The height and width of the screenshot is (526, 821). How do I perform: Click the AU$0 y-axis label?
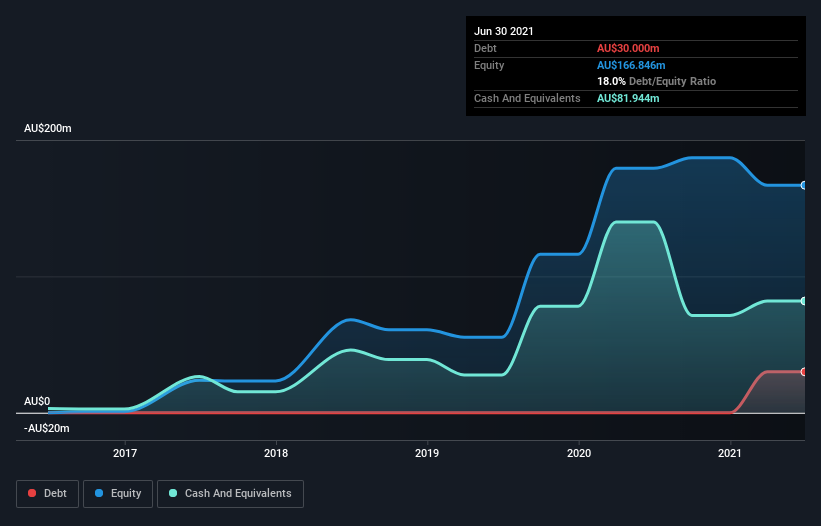[37, 401]
